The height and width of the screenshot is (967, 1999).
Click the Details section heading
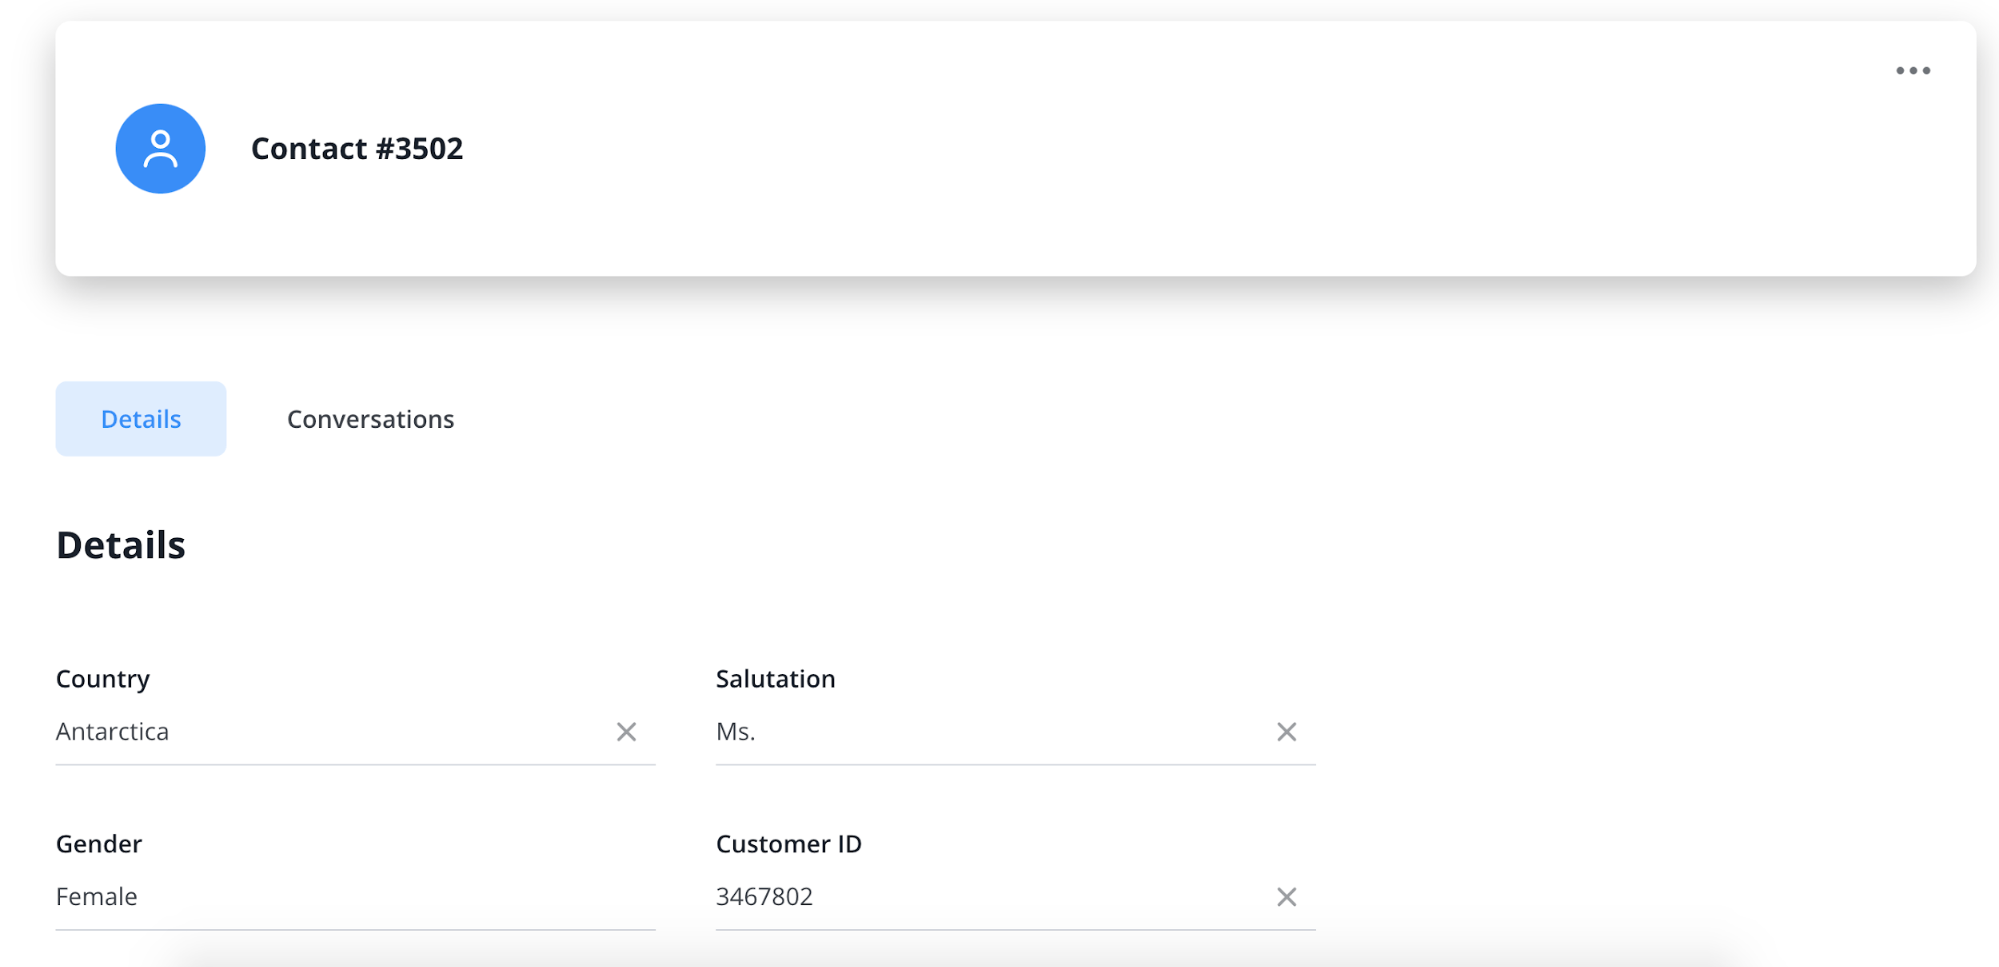tap(120, 544)
